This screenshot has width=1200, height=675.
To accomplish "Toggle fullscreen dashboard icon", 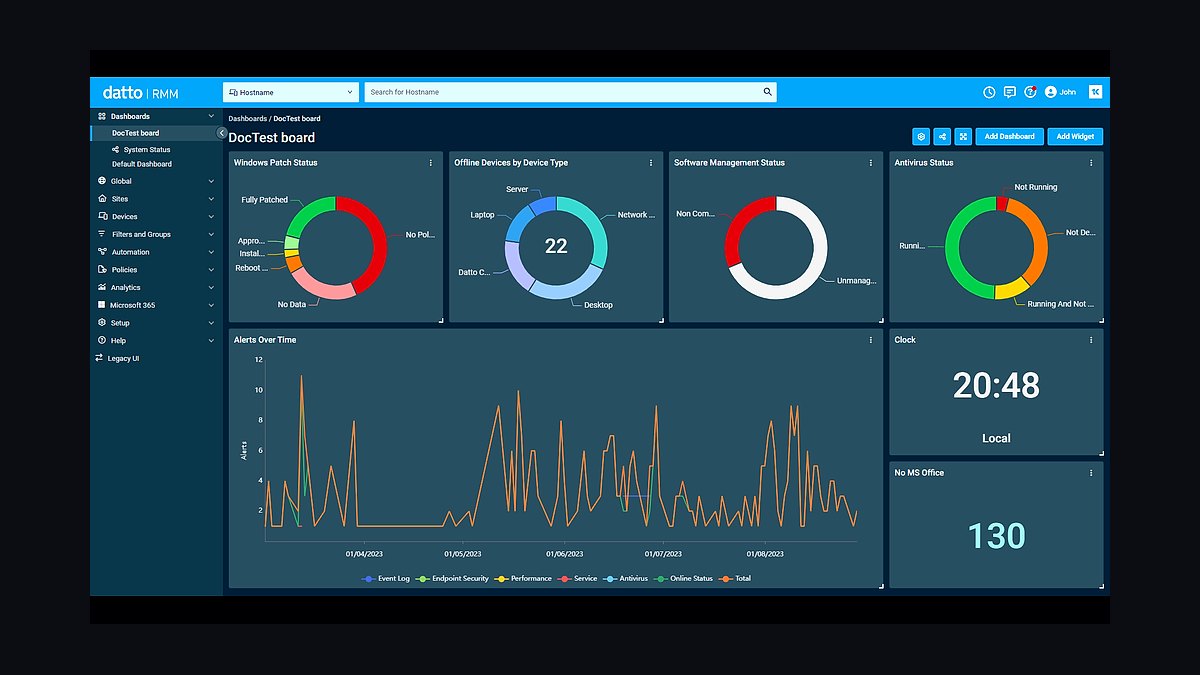I will [x=963, y=137].
